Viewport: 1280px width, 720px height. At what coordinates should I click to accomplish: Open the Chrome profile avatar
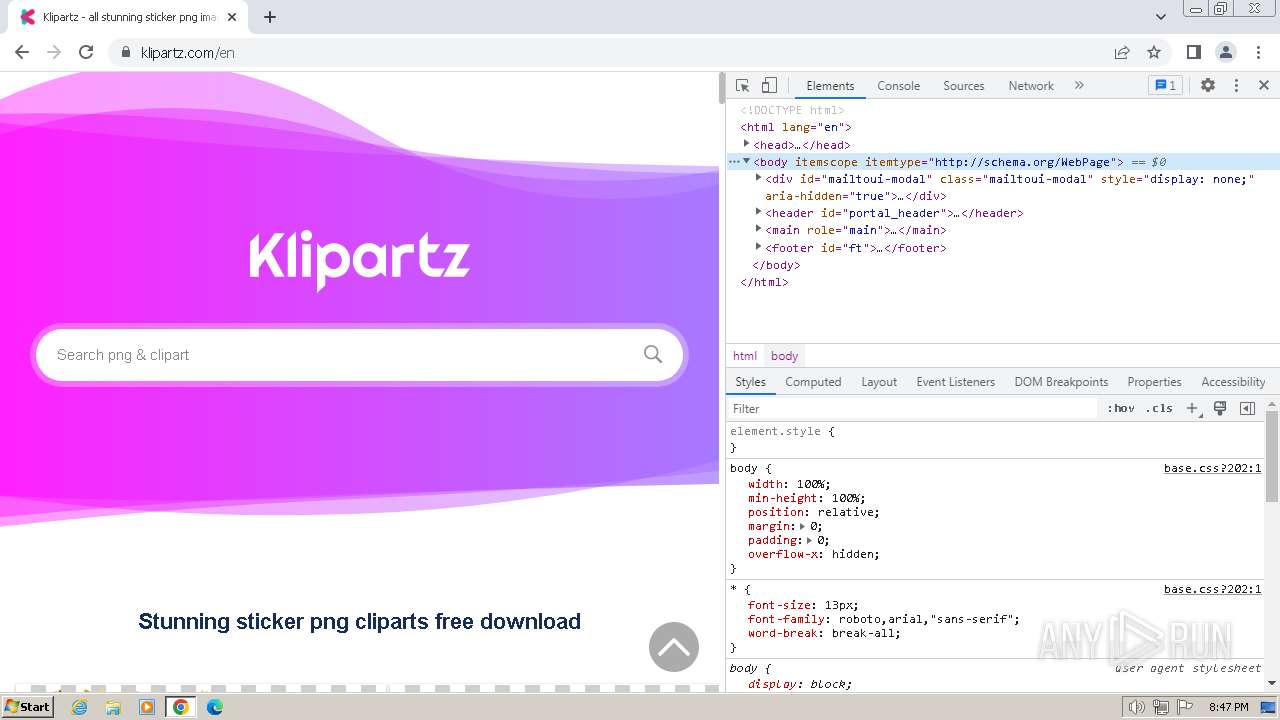pyautogui.click(x=1225, y=52)
